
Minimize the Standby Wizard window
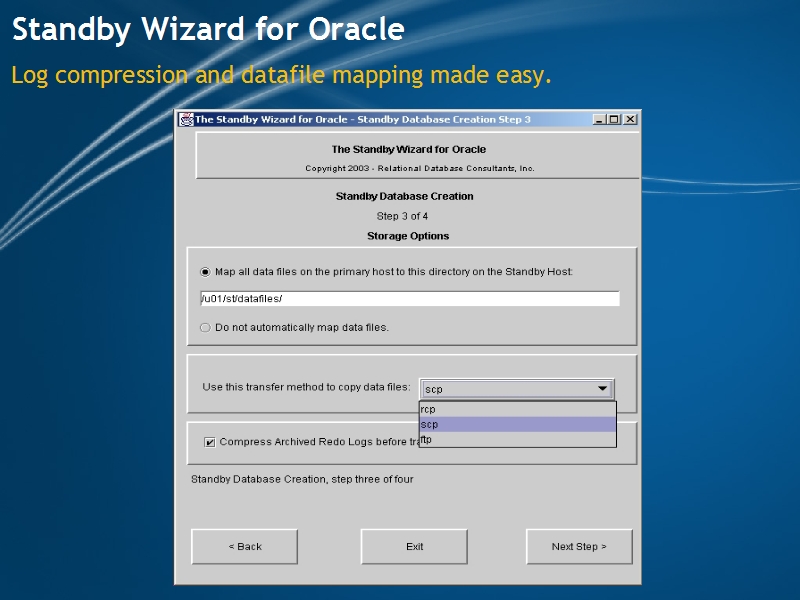click(599, 119)
